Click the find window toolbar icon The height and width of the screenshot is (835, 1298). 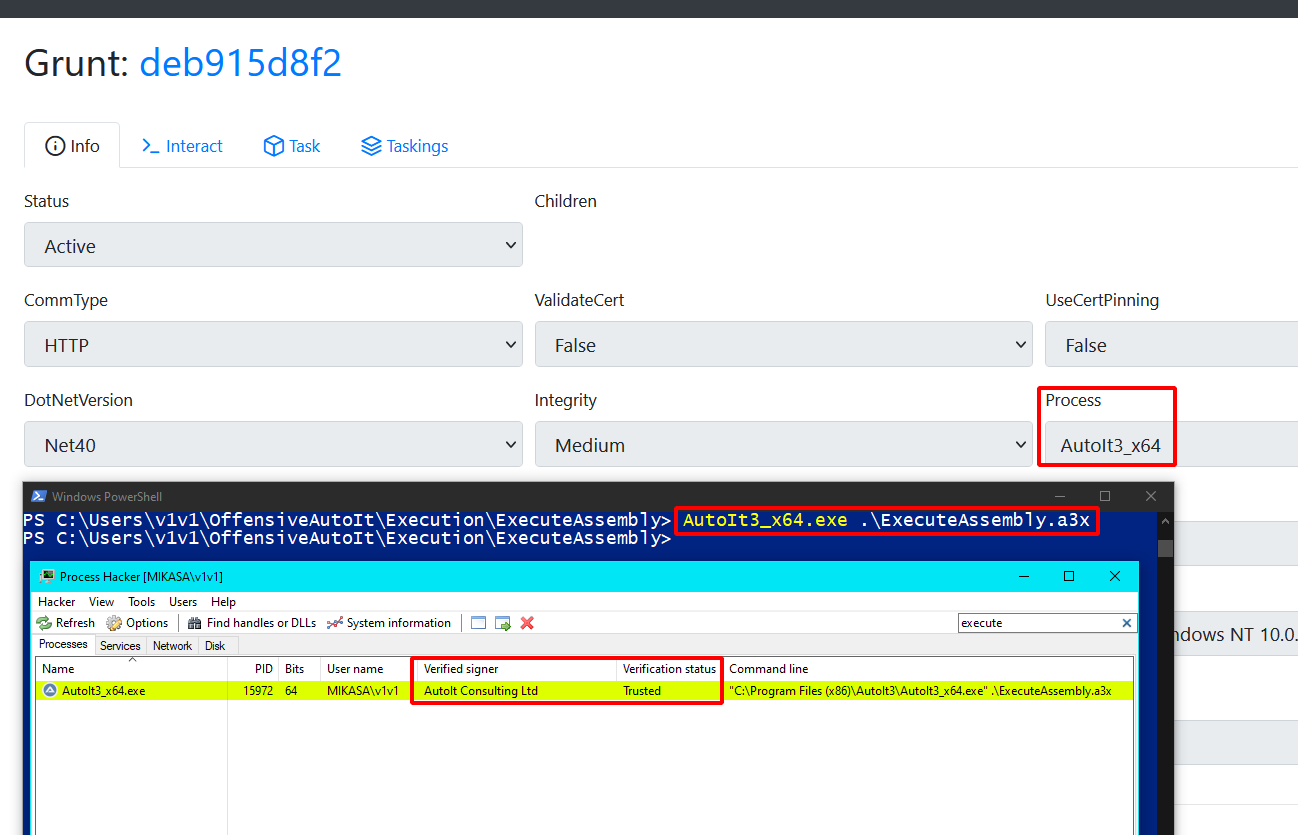coord(478,623)
